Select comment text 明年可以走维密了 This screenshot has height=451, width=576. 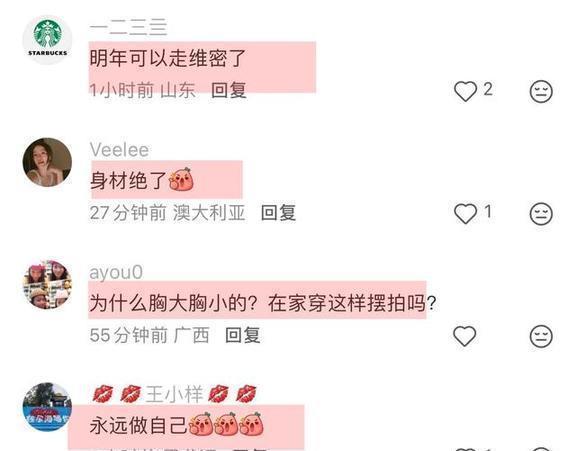tap(168, 58)
